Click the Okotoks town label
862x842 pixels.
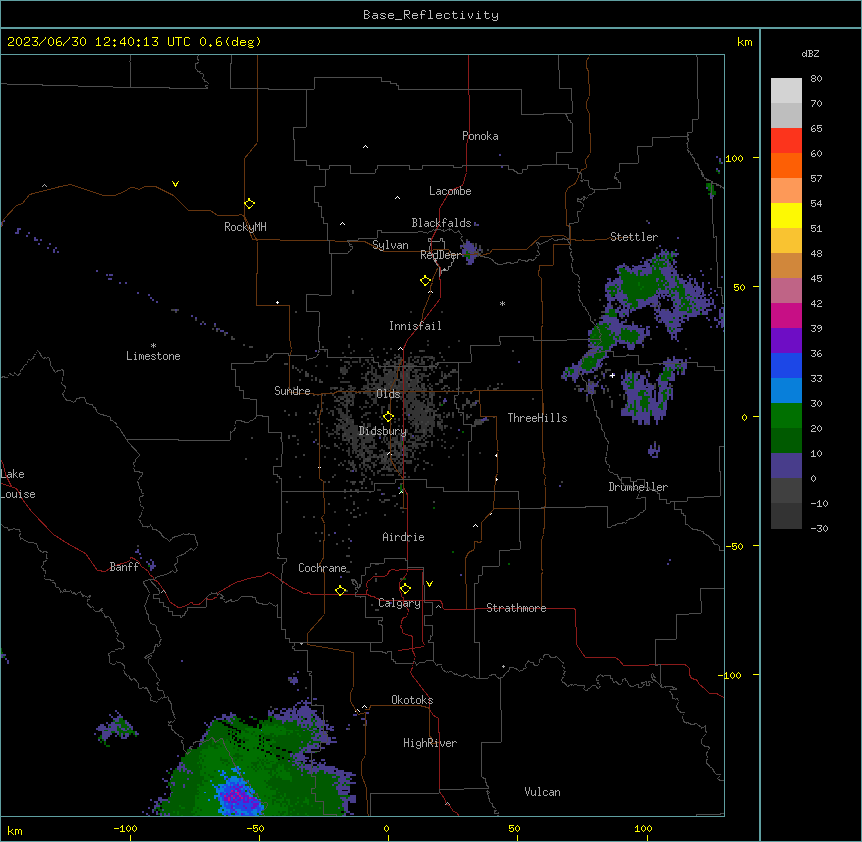click(412, 700)
